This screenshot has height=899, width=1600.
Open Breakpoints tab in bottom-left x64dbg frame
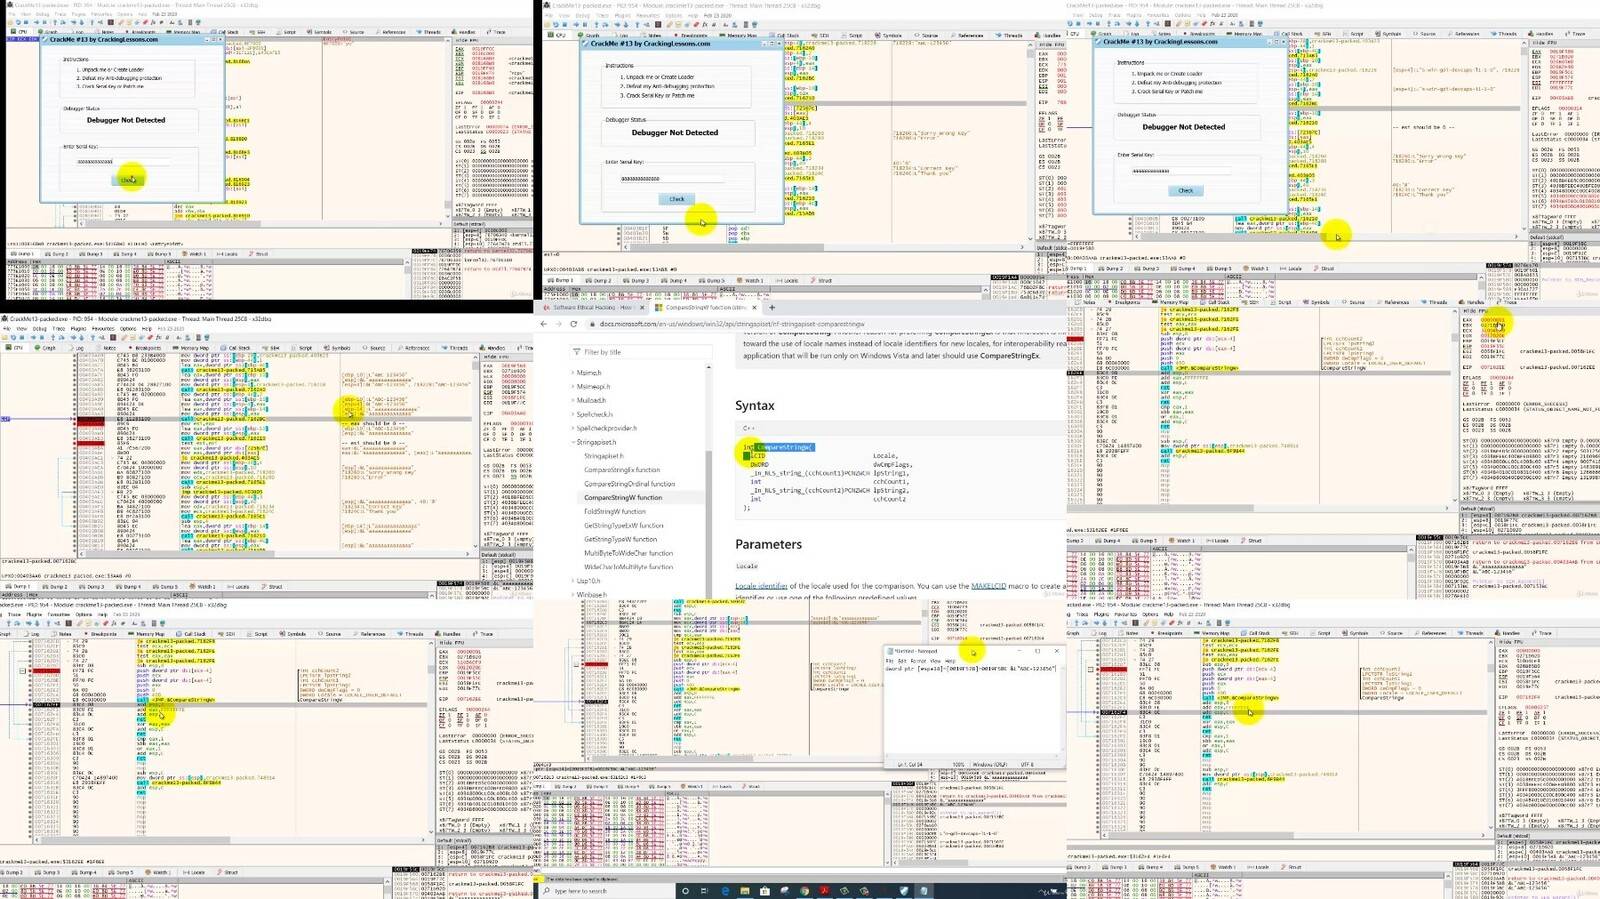(100, 633)
